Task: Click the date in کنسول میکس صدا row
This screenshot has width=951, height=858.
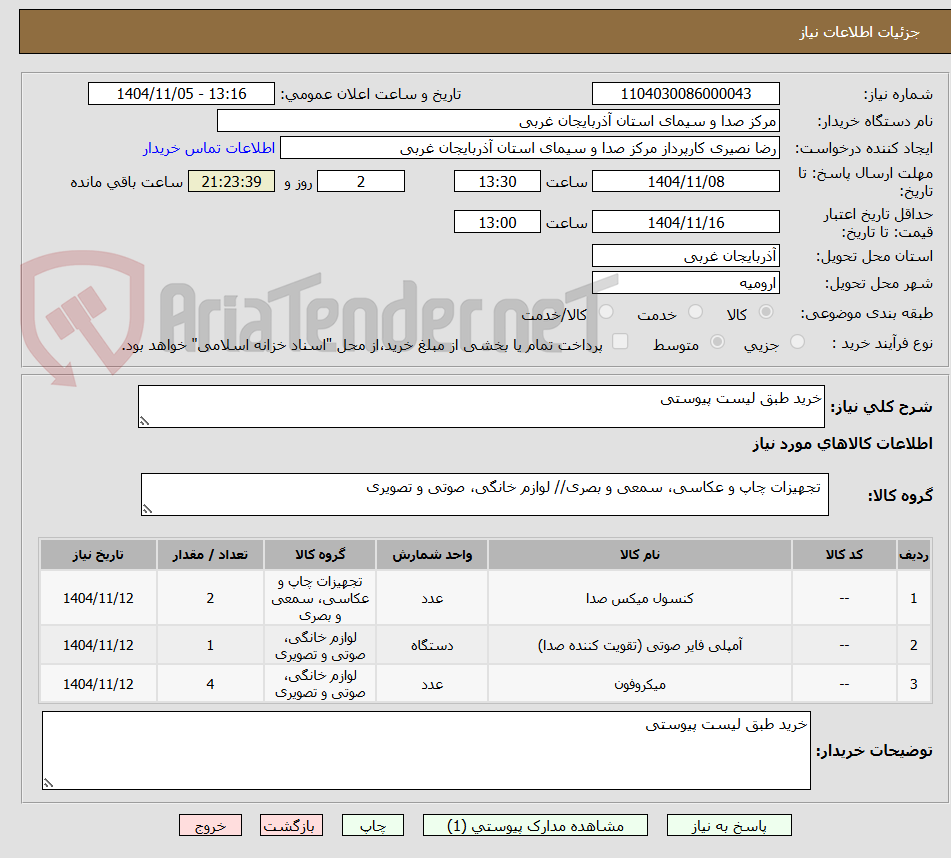Action: (98, 598)
